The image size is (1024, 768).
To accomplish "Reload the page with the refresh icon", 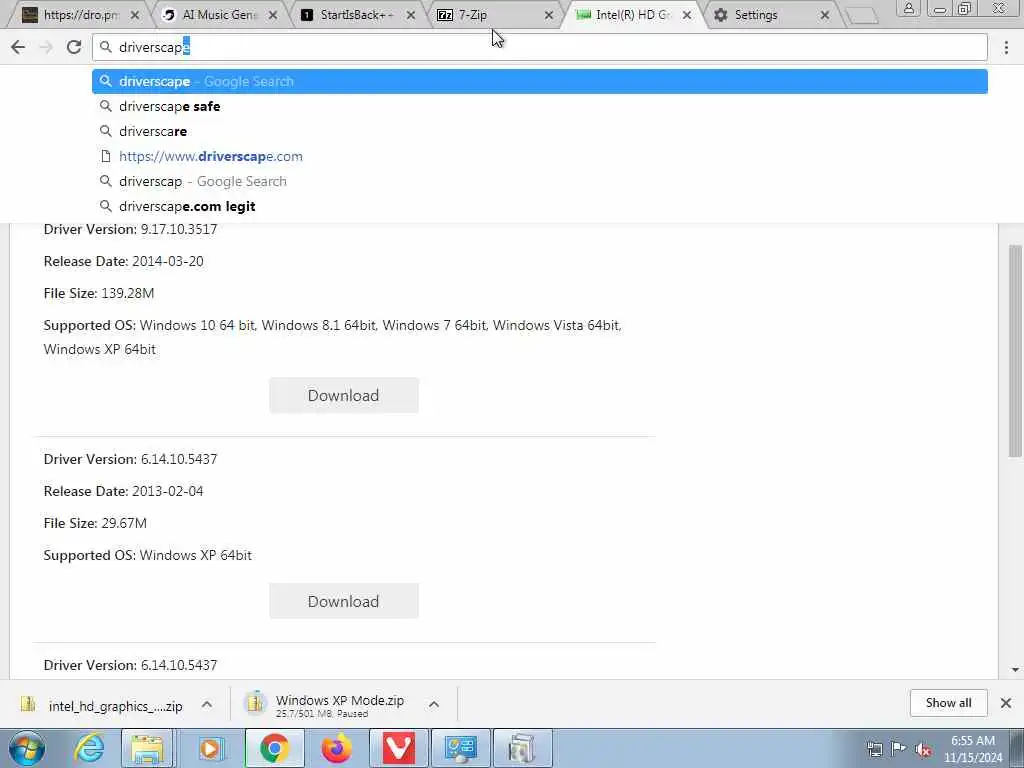I will pos(74,47).
